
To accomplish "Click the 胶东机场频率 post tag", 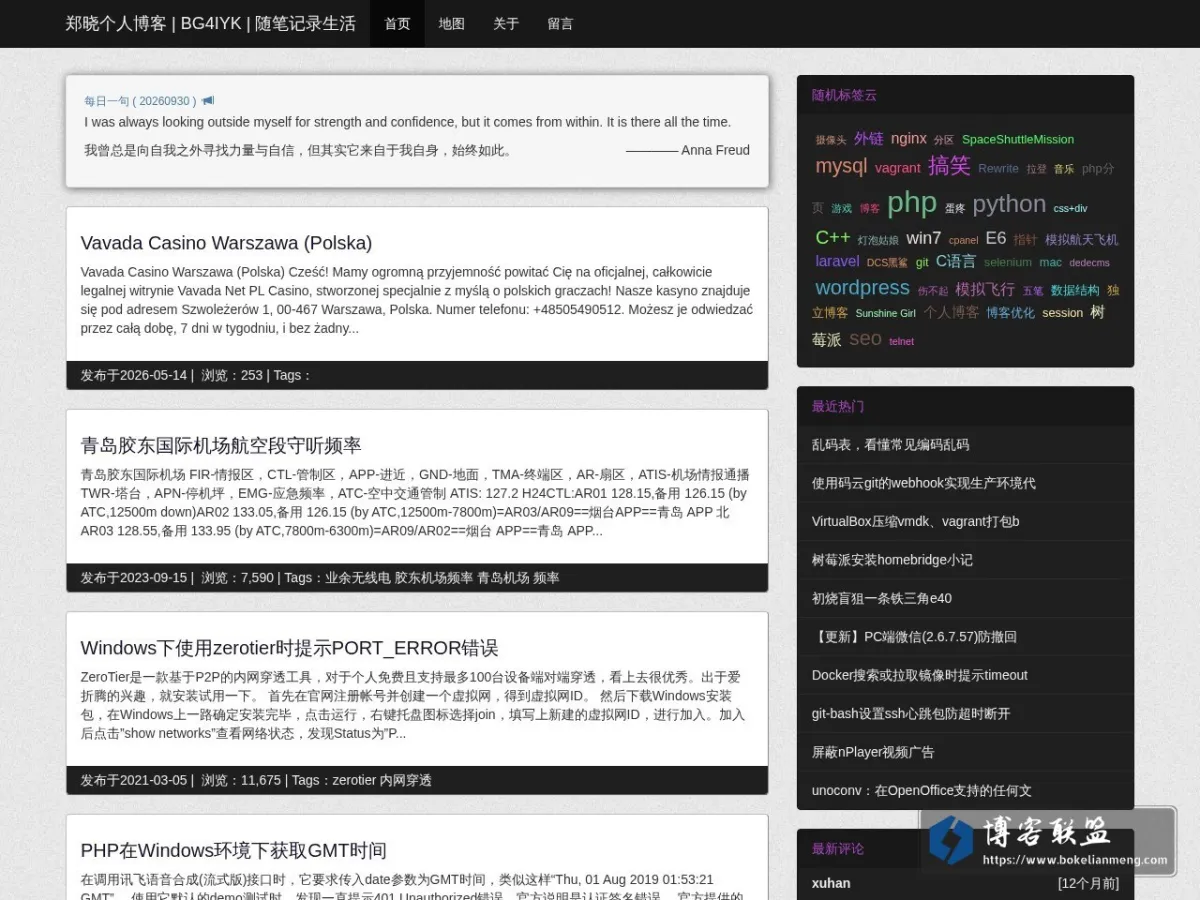I will (434, 578).
